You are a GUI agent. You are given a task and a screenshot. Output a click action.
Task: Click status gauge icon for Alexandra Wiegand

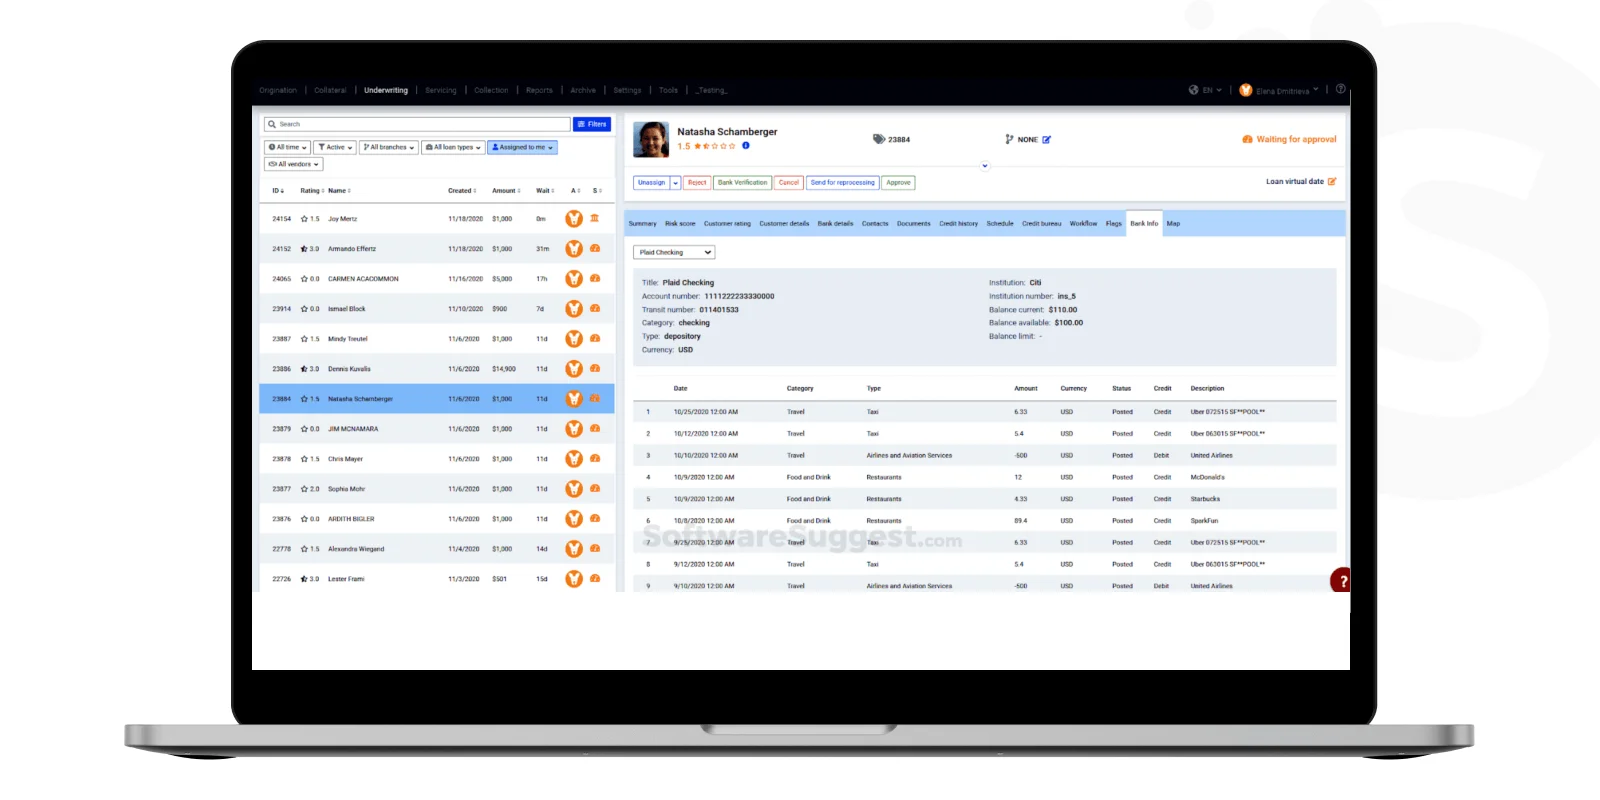pyautogui.click(x=595, y=548)
